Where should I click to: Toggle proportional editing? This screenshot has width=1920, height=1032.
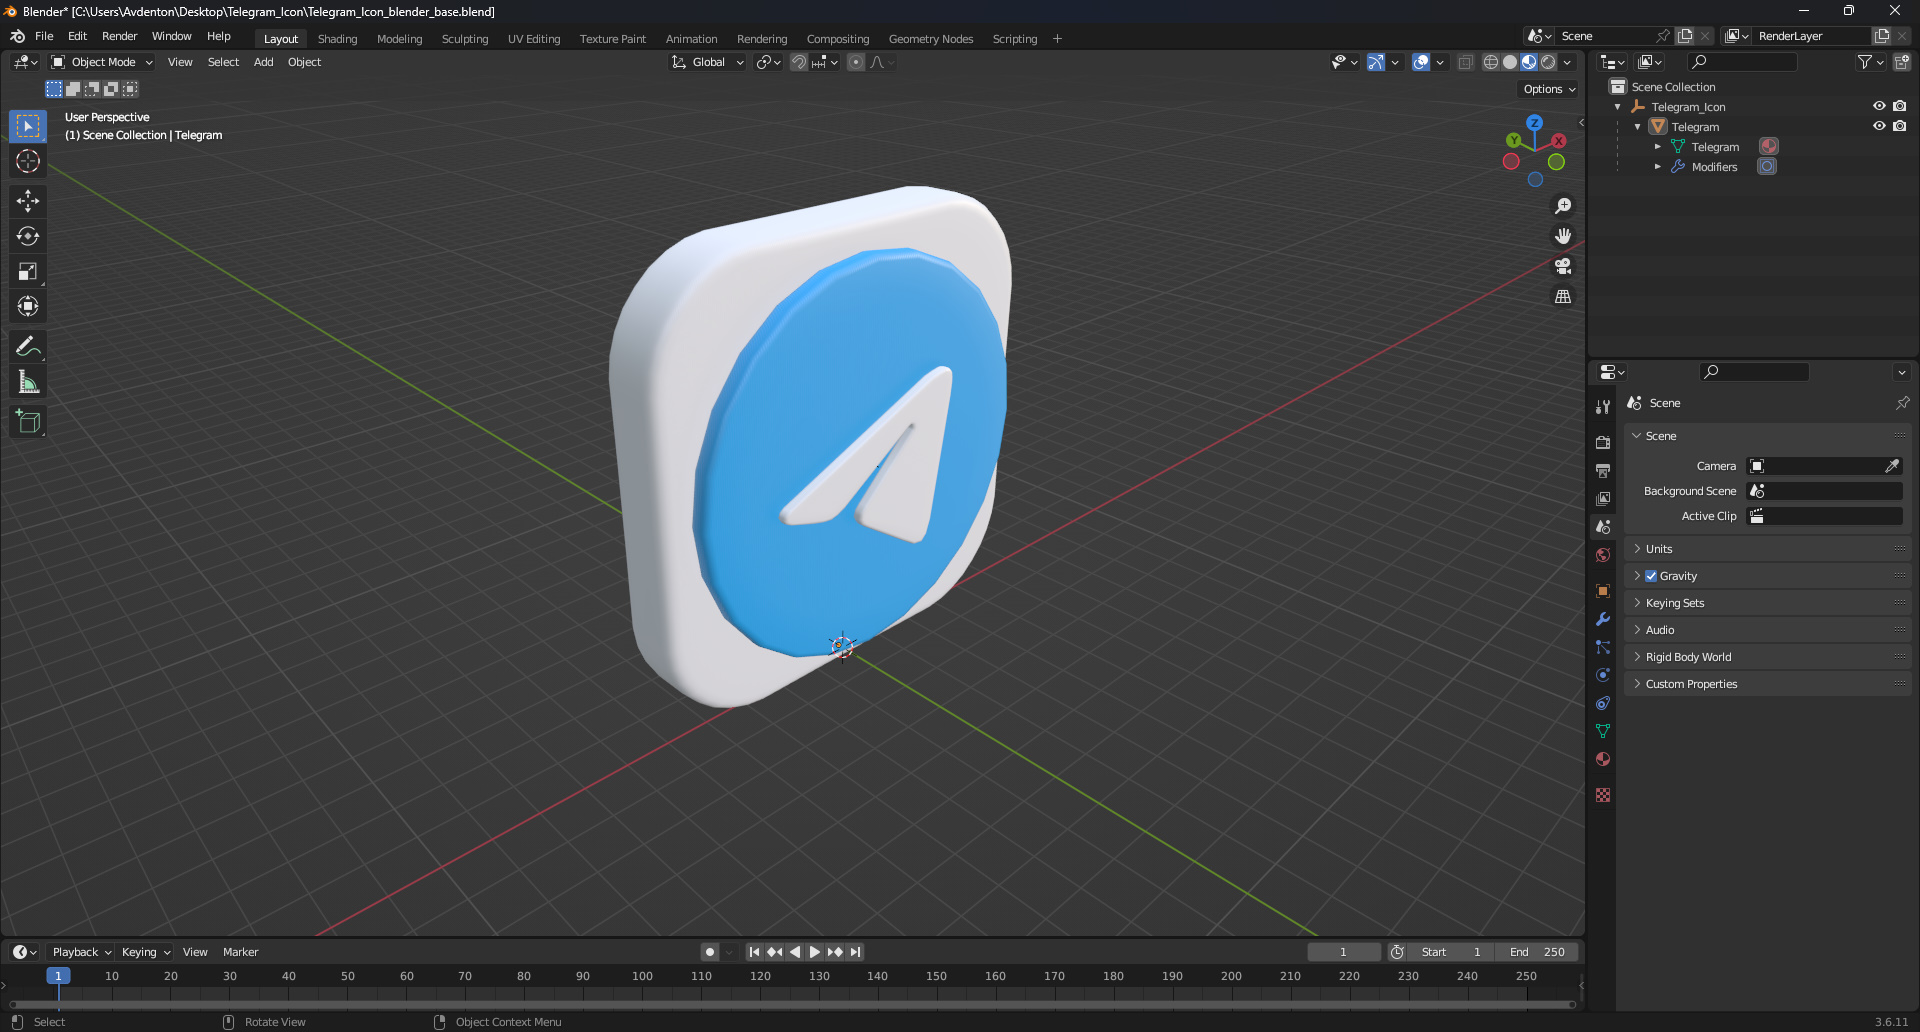click(856, 62)
